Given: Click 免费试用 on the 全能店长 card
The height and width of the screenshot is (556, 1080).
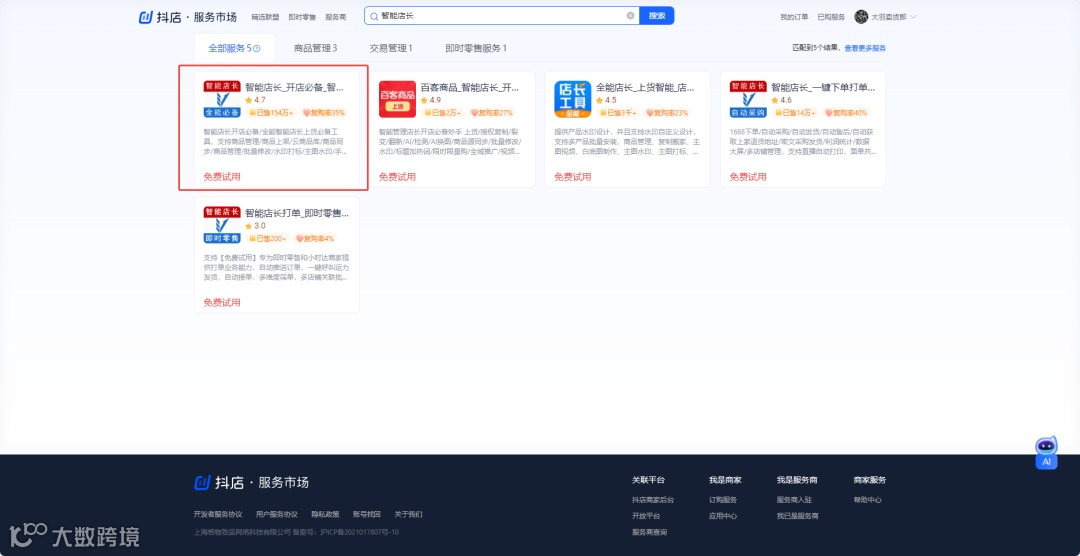Looking at the screenshot, I should (x=573, y=176).
